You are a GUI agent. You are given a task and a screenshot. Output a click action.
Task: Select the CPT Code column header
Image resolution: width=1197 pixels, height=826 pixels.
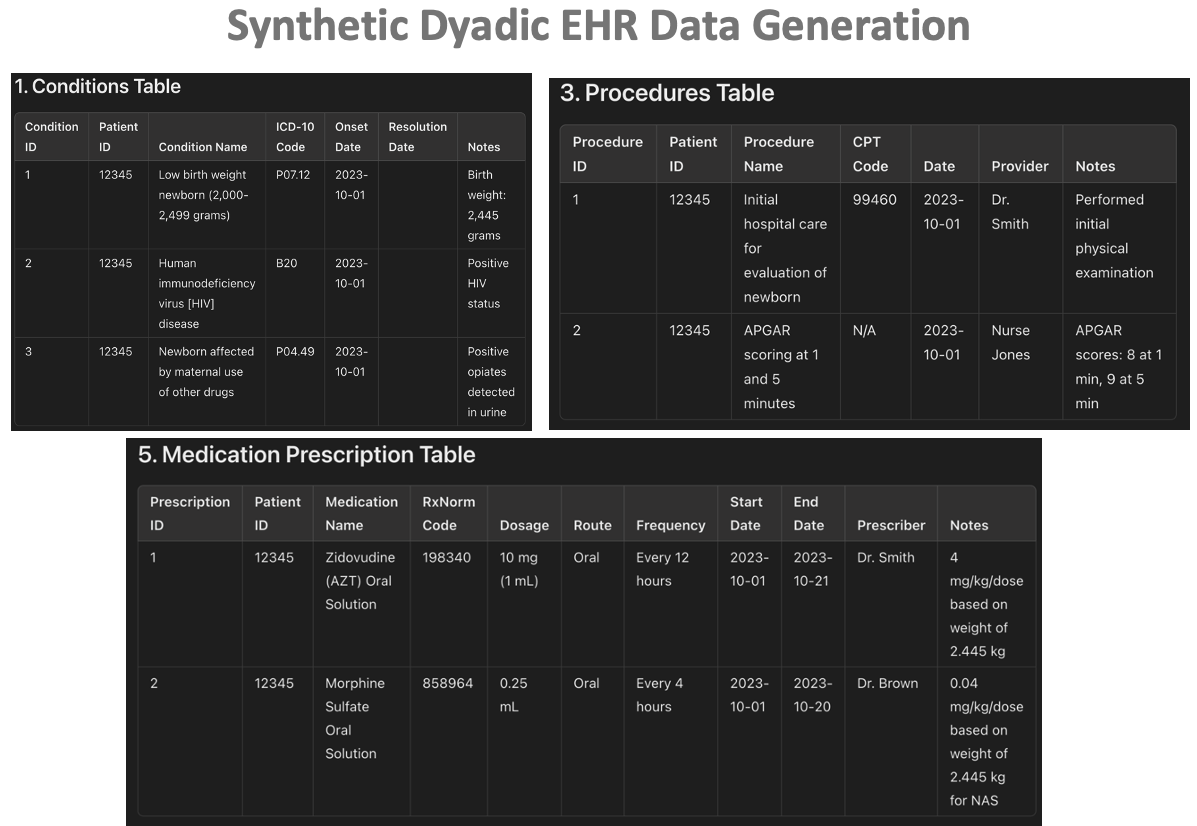[870, 154]
